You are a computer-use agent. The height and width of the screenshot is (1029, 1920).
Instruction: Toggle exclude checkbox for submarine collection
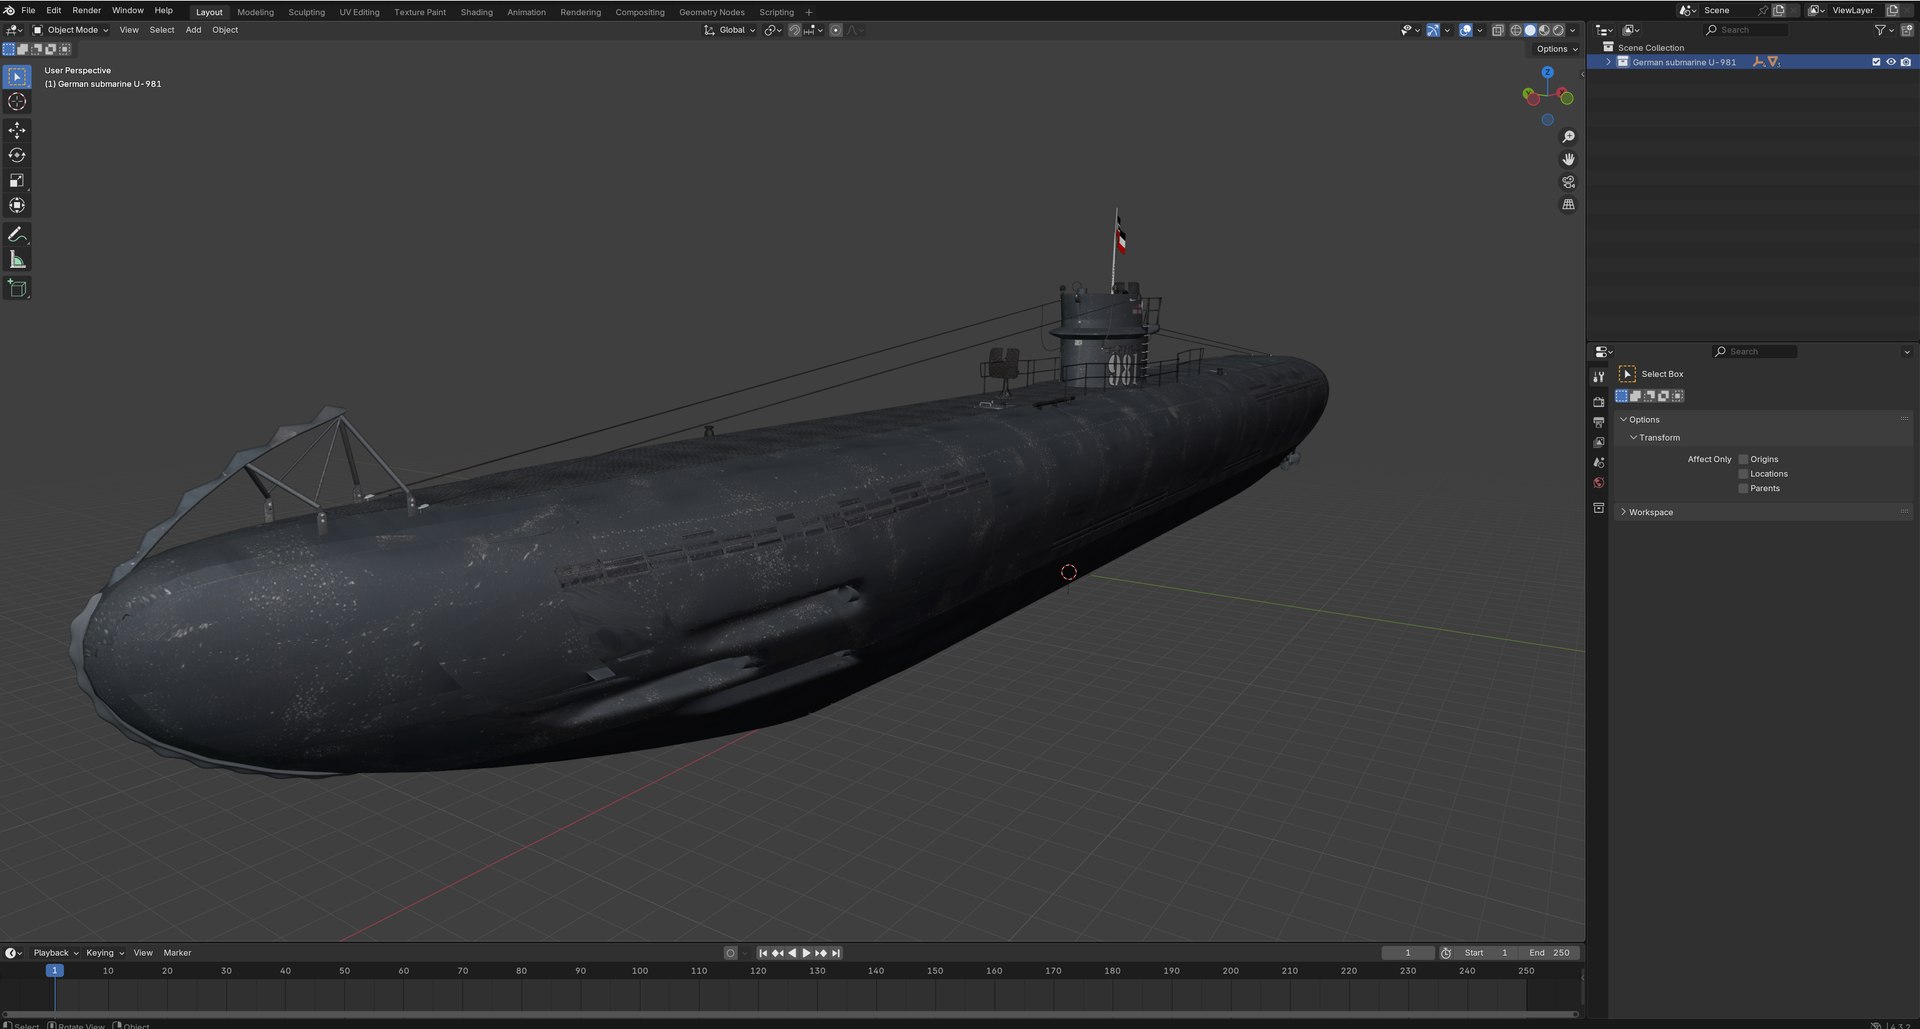click(x=1876, y=62)
